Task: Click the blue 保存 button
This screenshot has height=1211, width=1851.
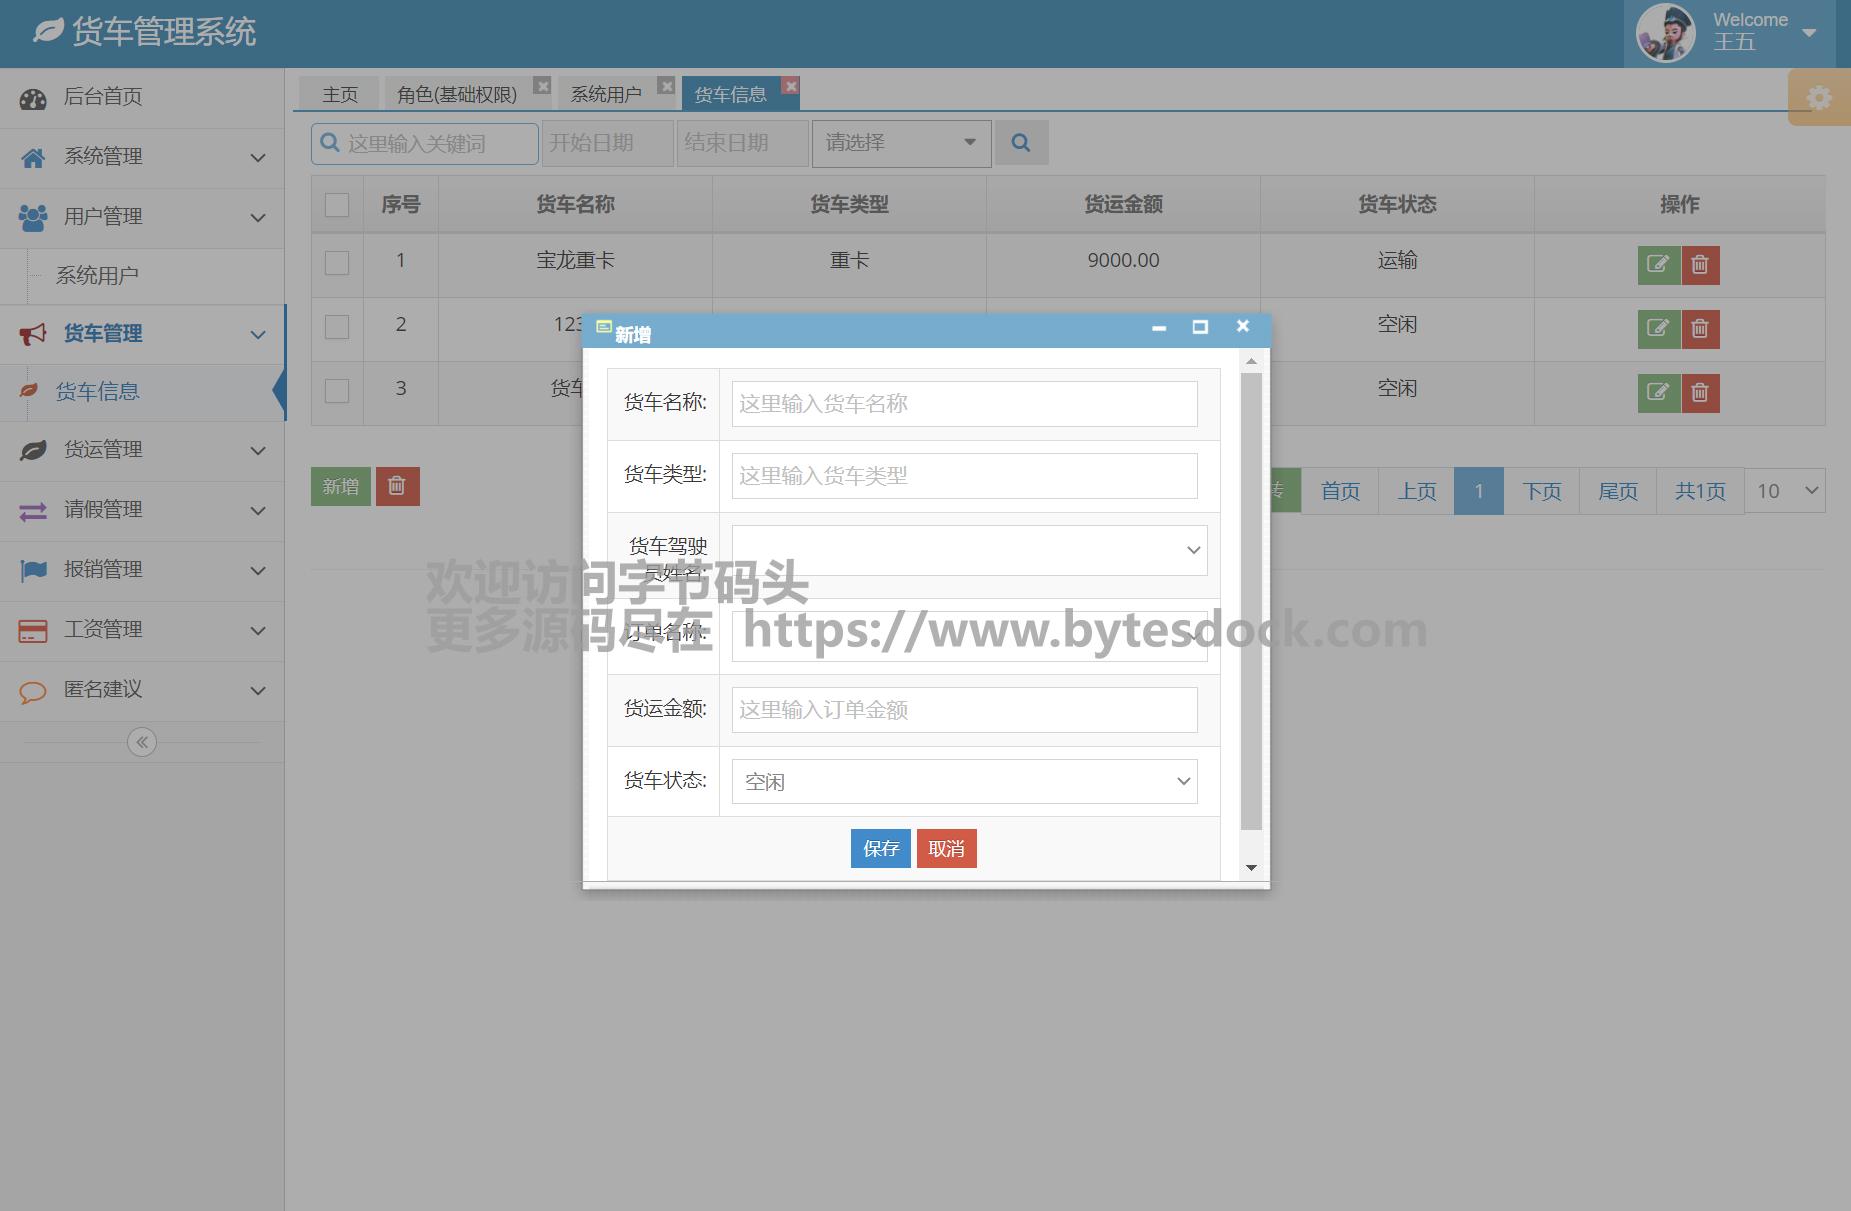Action: 880,849
